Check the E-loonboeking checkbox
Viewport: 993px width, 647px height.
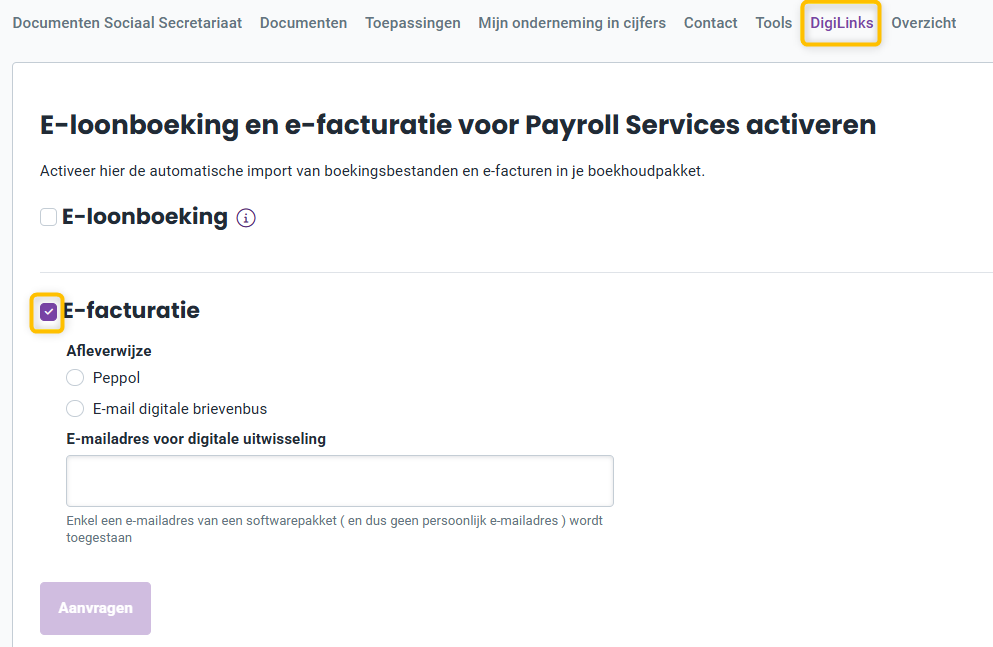pos(48,216)
